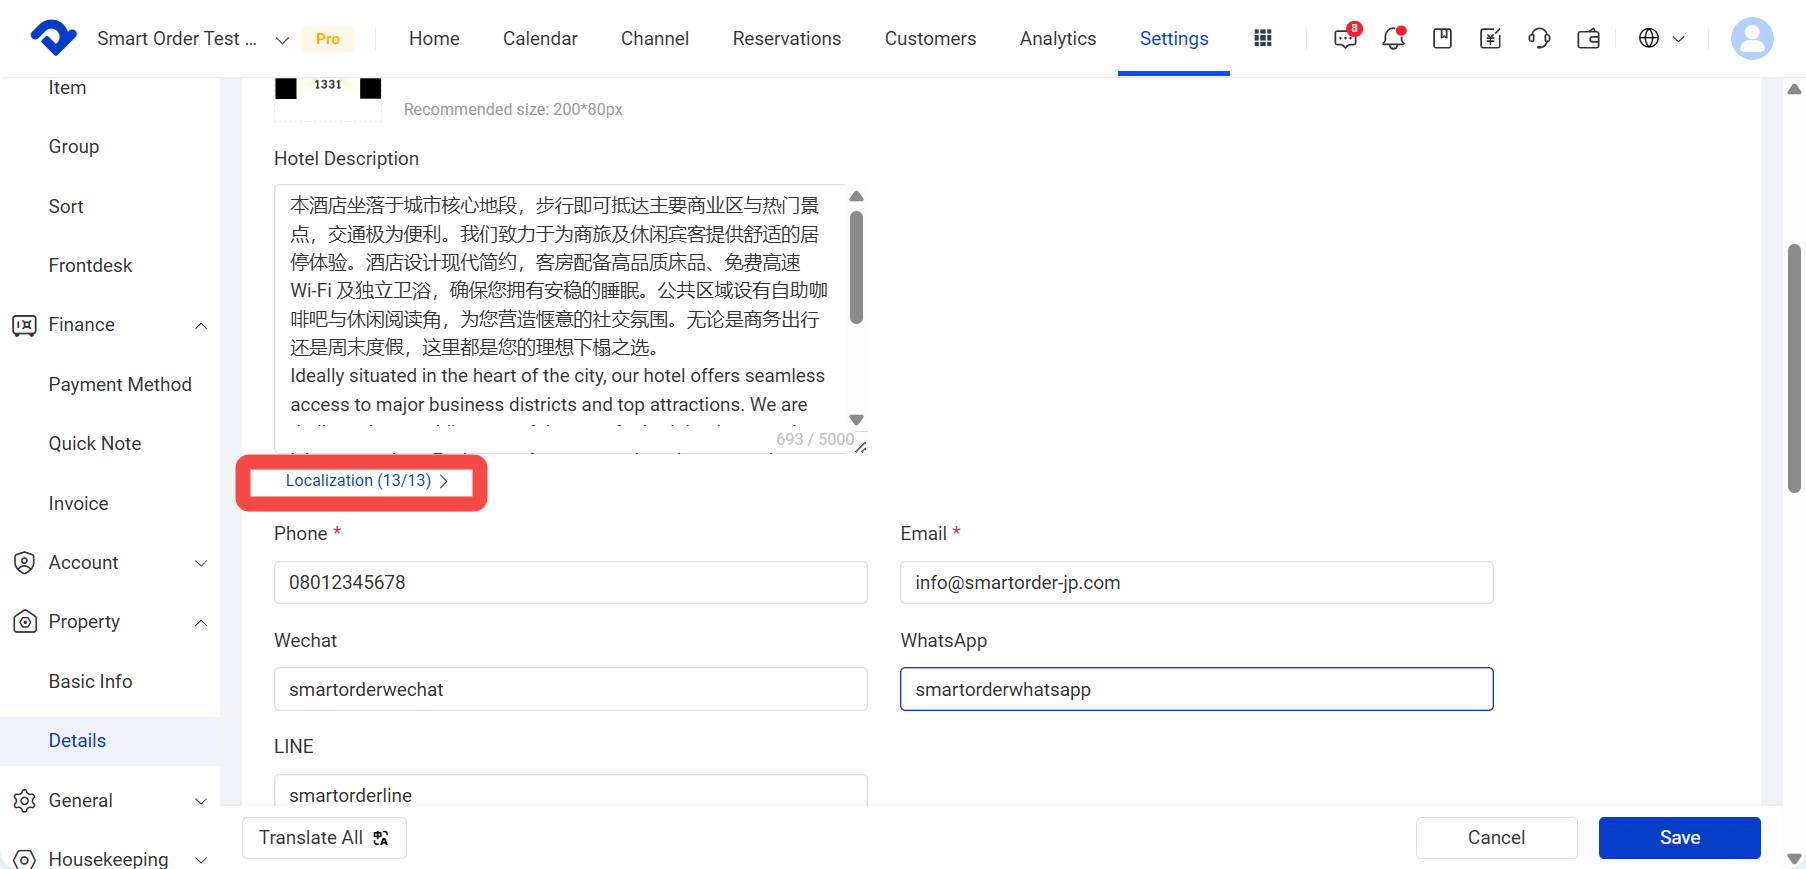This screenshot has width=1806, height=869.
Task: Go to the Home tab
Action: tap(434, 38)
